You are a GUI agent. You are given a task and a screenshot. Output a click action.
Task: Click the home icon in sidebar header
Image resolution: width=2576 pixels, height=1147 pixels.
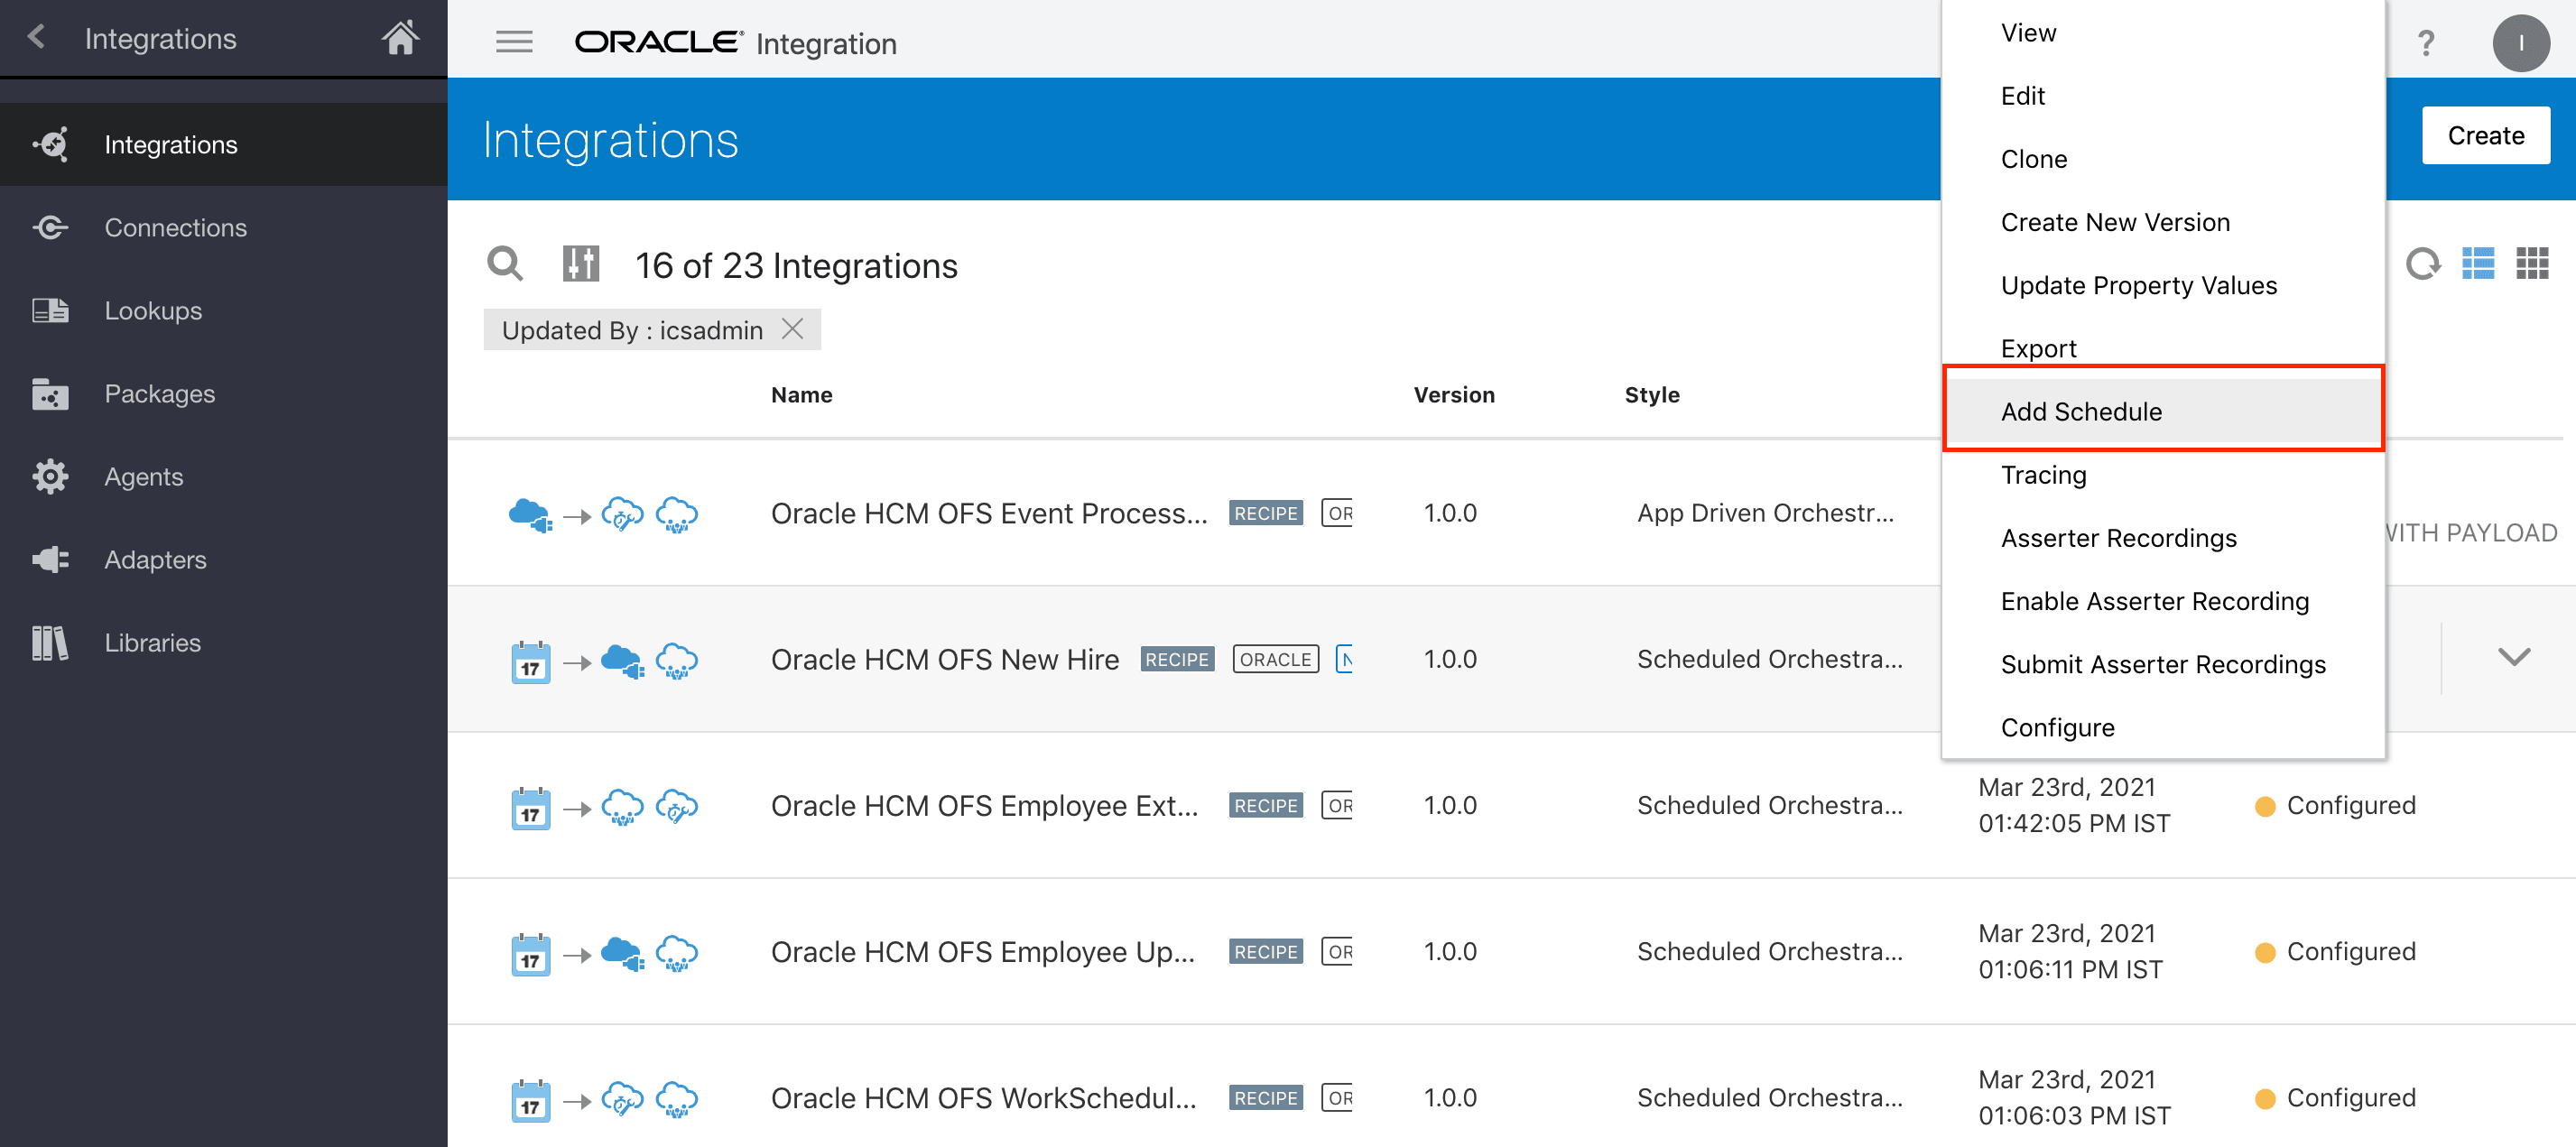(x=399, y=38)
